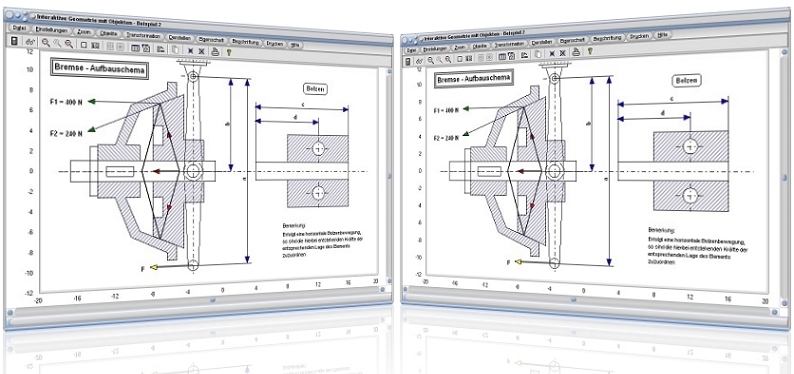Click the copy pages icon in the right window toolbar

(538, 54)
